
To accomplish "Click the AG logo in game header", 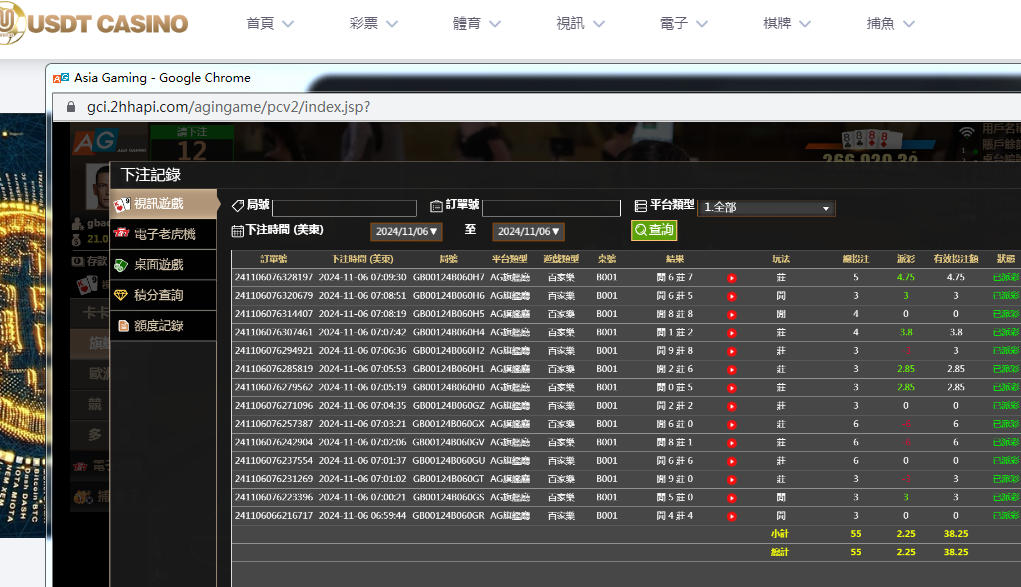I will pos(95,145).
